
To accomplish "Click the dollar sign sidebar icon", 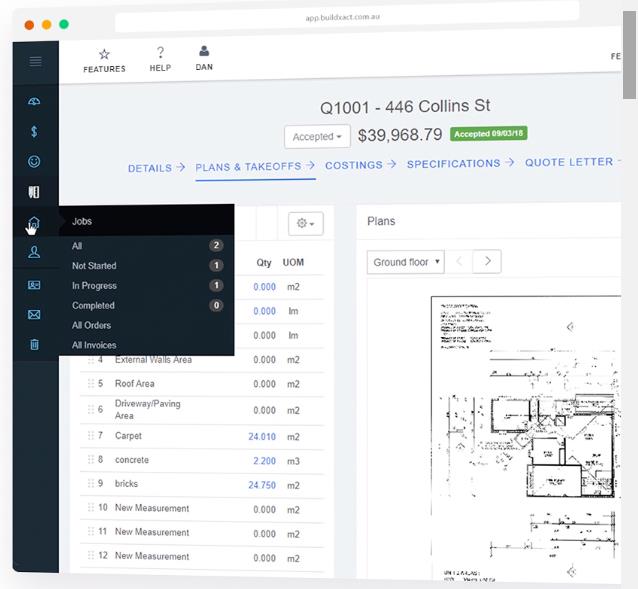I will click(34, 131).
